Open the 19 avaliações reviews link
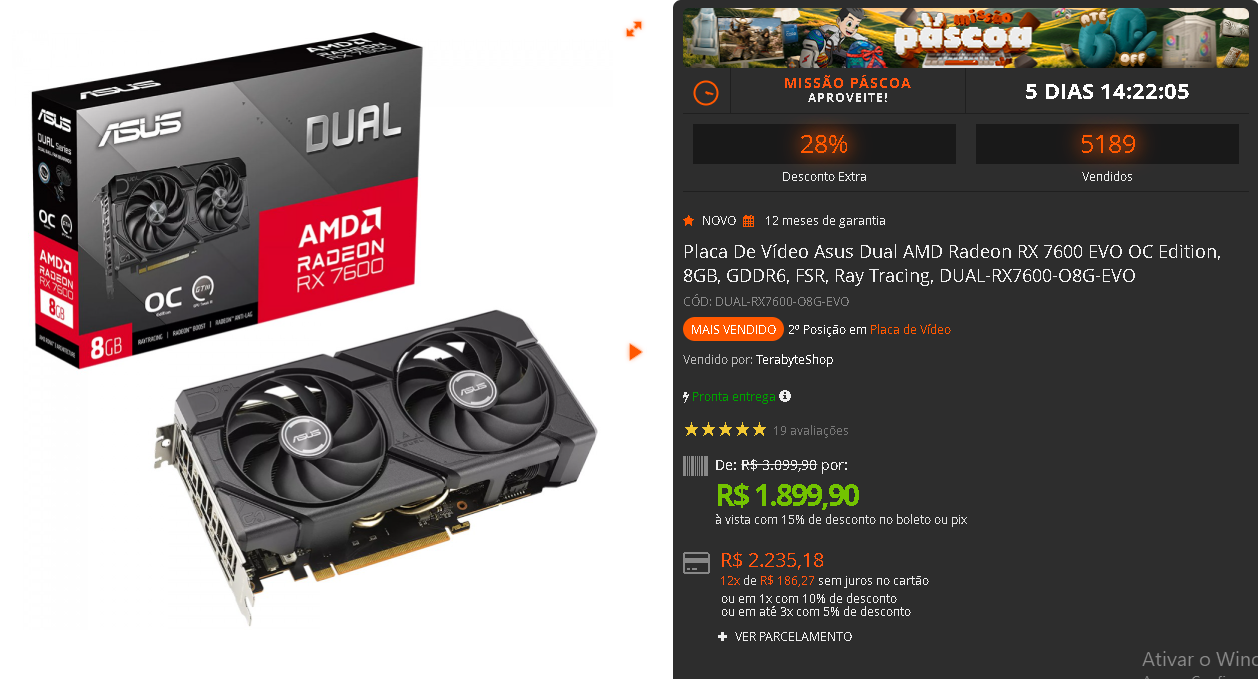Viewport: 1258px width, 679px height. coord(810,430)
